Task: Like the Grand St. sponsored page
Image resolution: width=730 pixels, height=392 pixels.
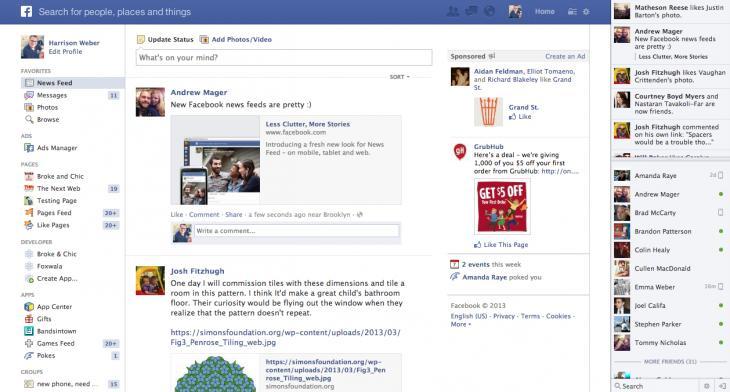Action: [520, 117]
